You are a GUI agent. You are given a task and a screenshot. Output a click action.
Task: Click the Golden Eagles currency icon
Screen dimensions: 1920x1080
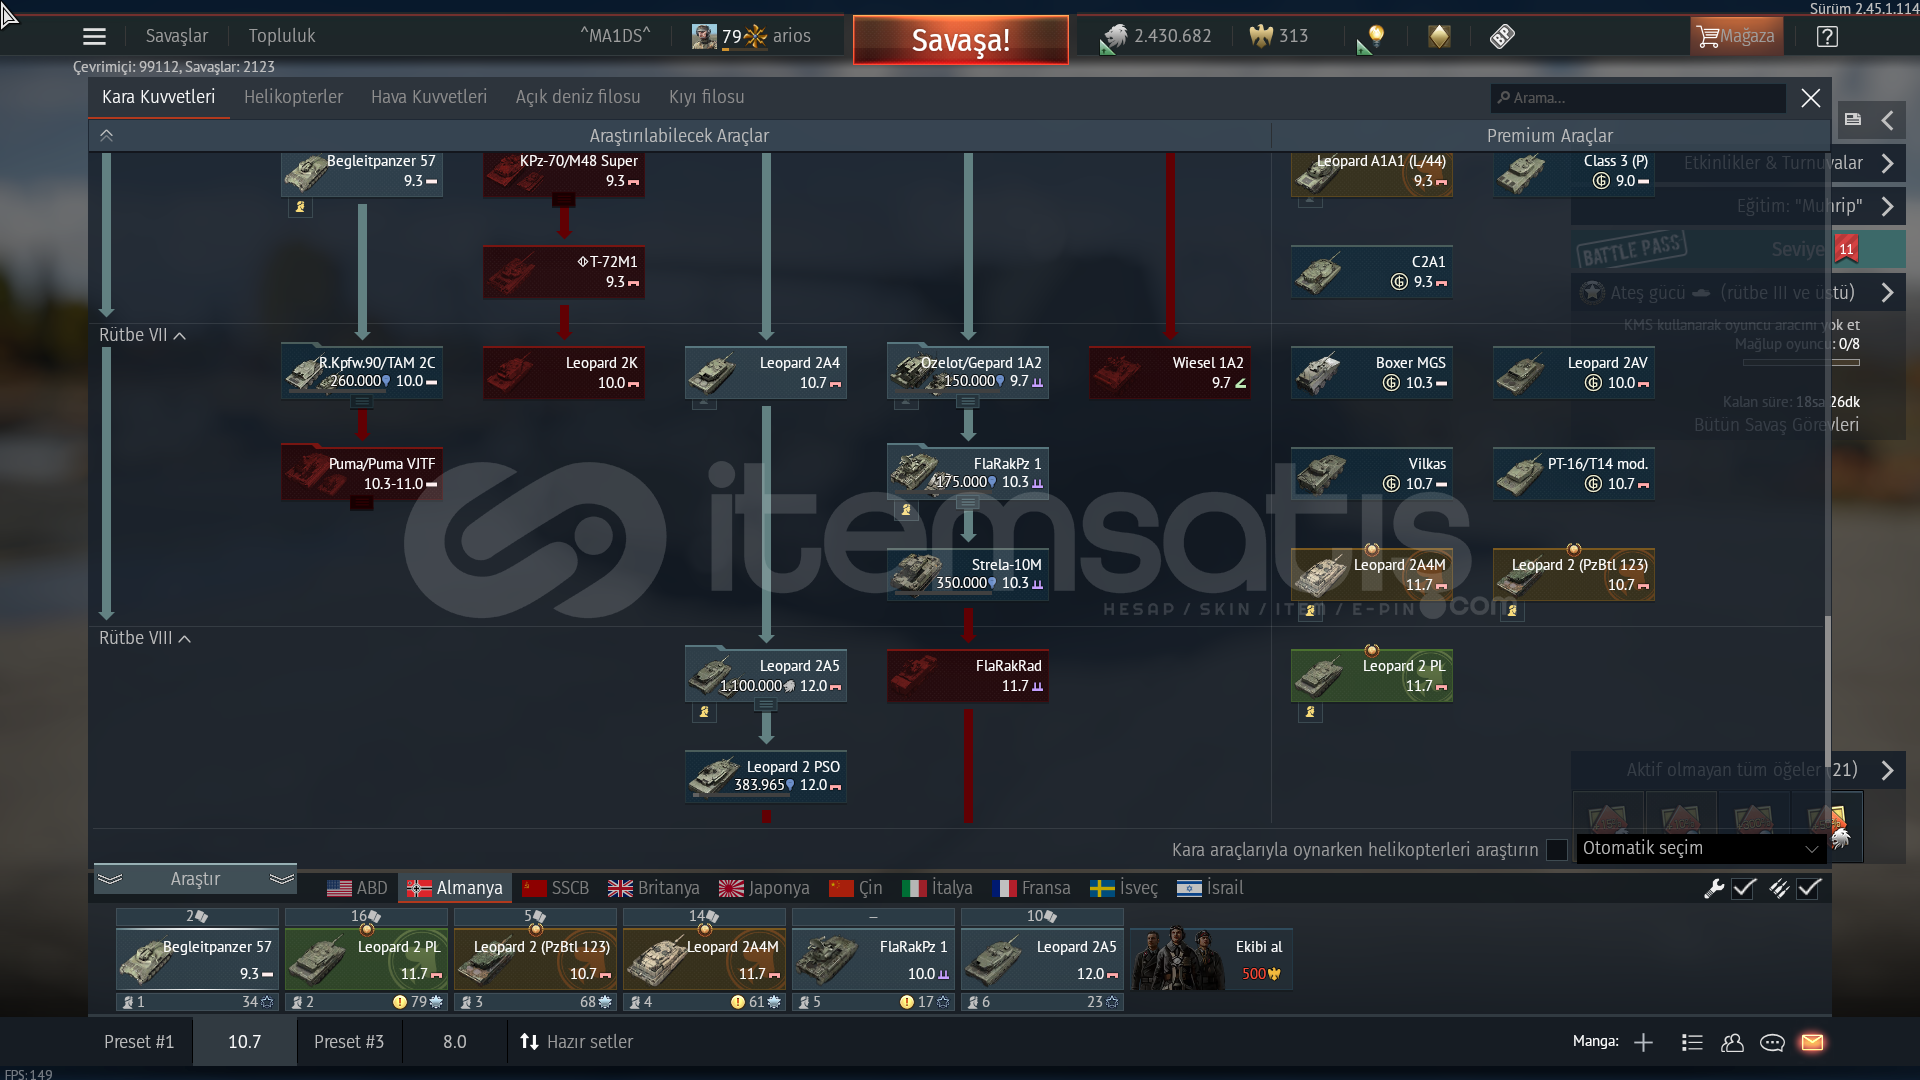pos(1261,37)
